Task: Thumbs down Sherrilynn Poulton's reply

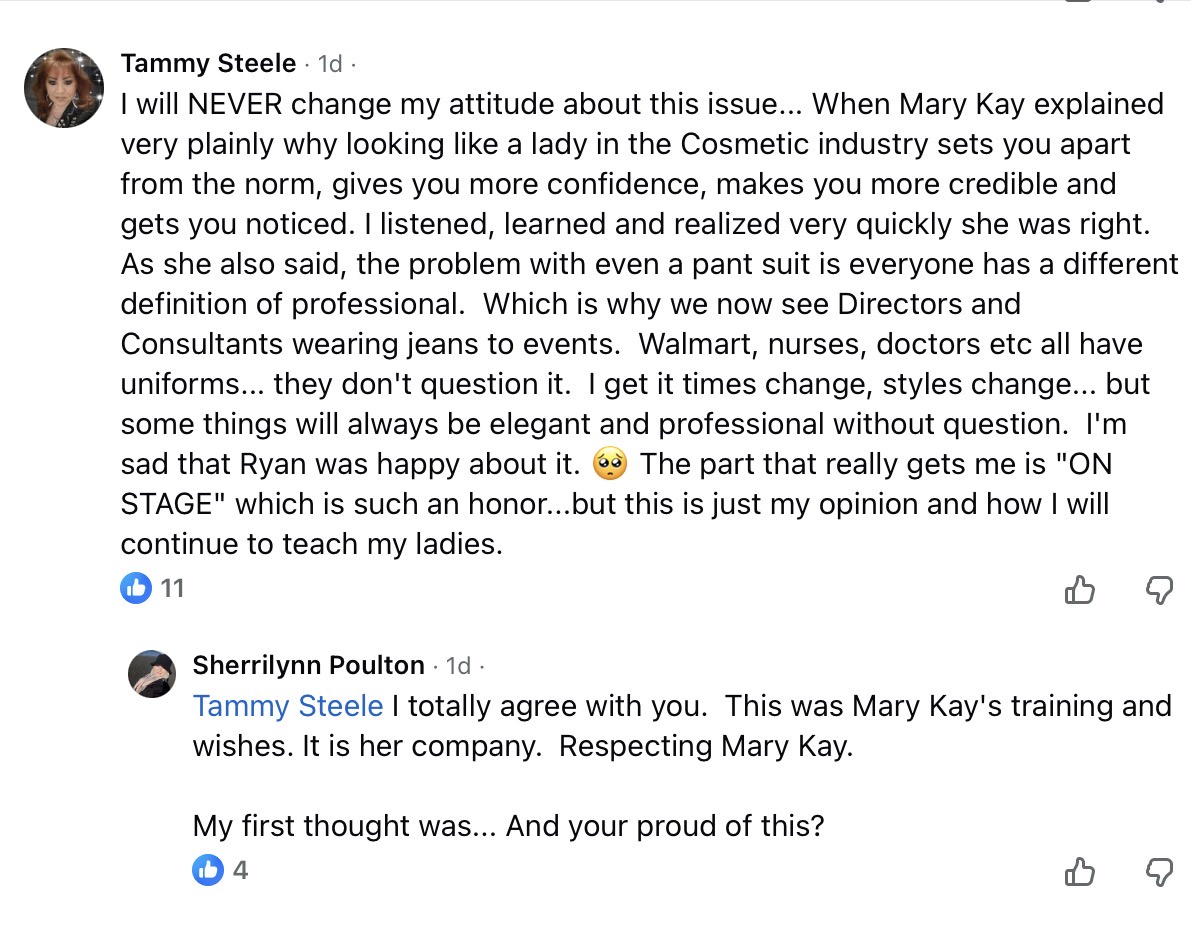Action: coord(1158,872)
